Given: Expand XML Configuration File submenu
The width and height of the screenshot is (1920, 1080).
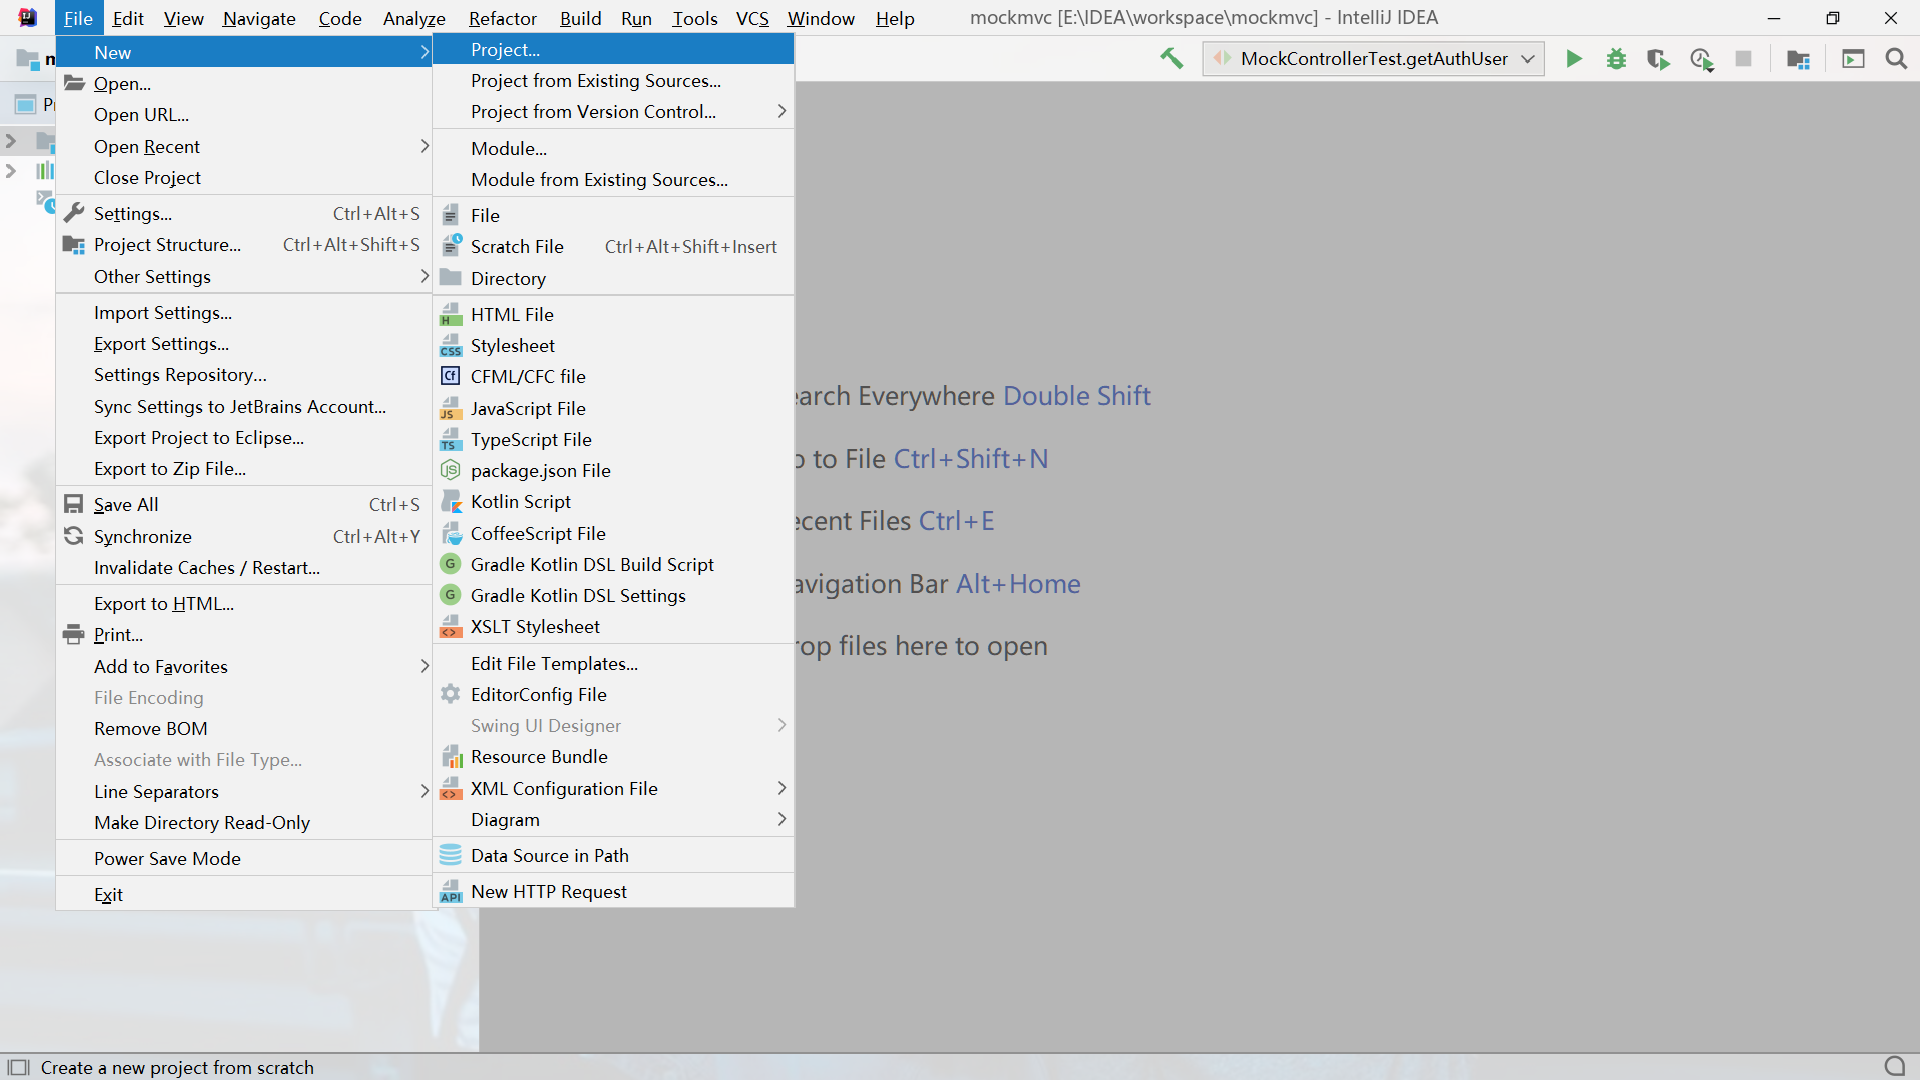Looking at the screenshot, I should point(614,788).
